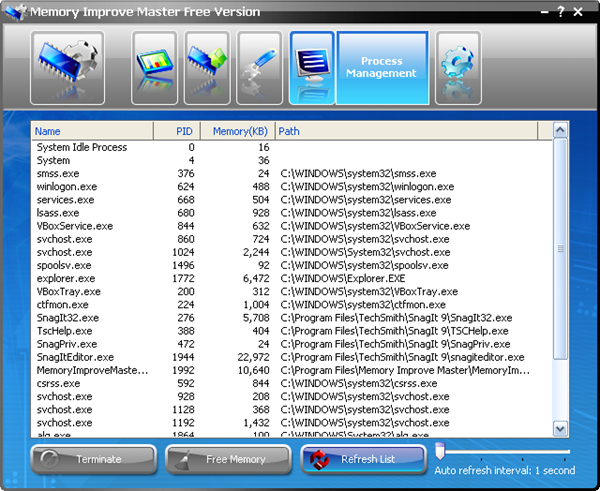Select svchost.exe with PID 1128
Screen dimensions: 600x491
[292, 409]
